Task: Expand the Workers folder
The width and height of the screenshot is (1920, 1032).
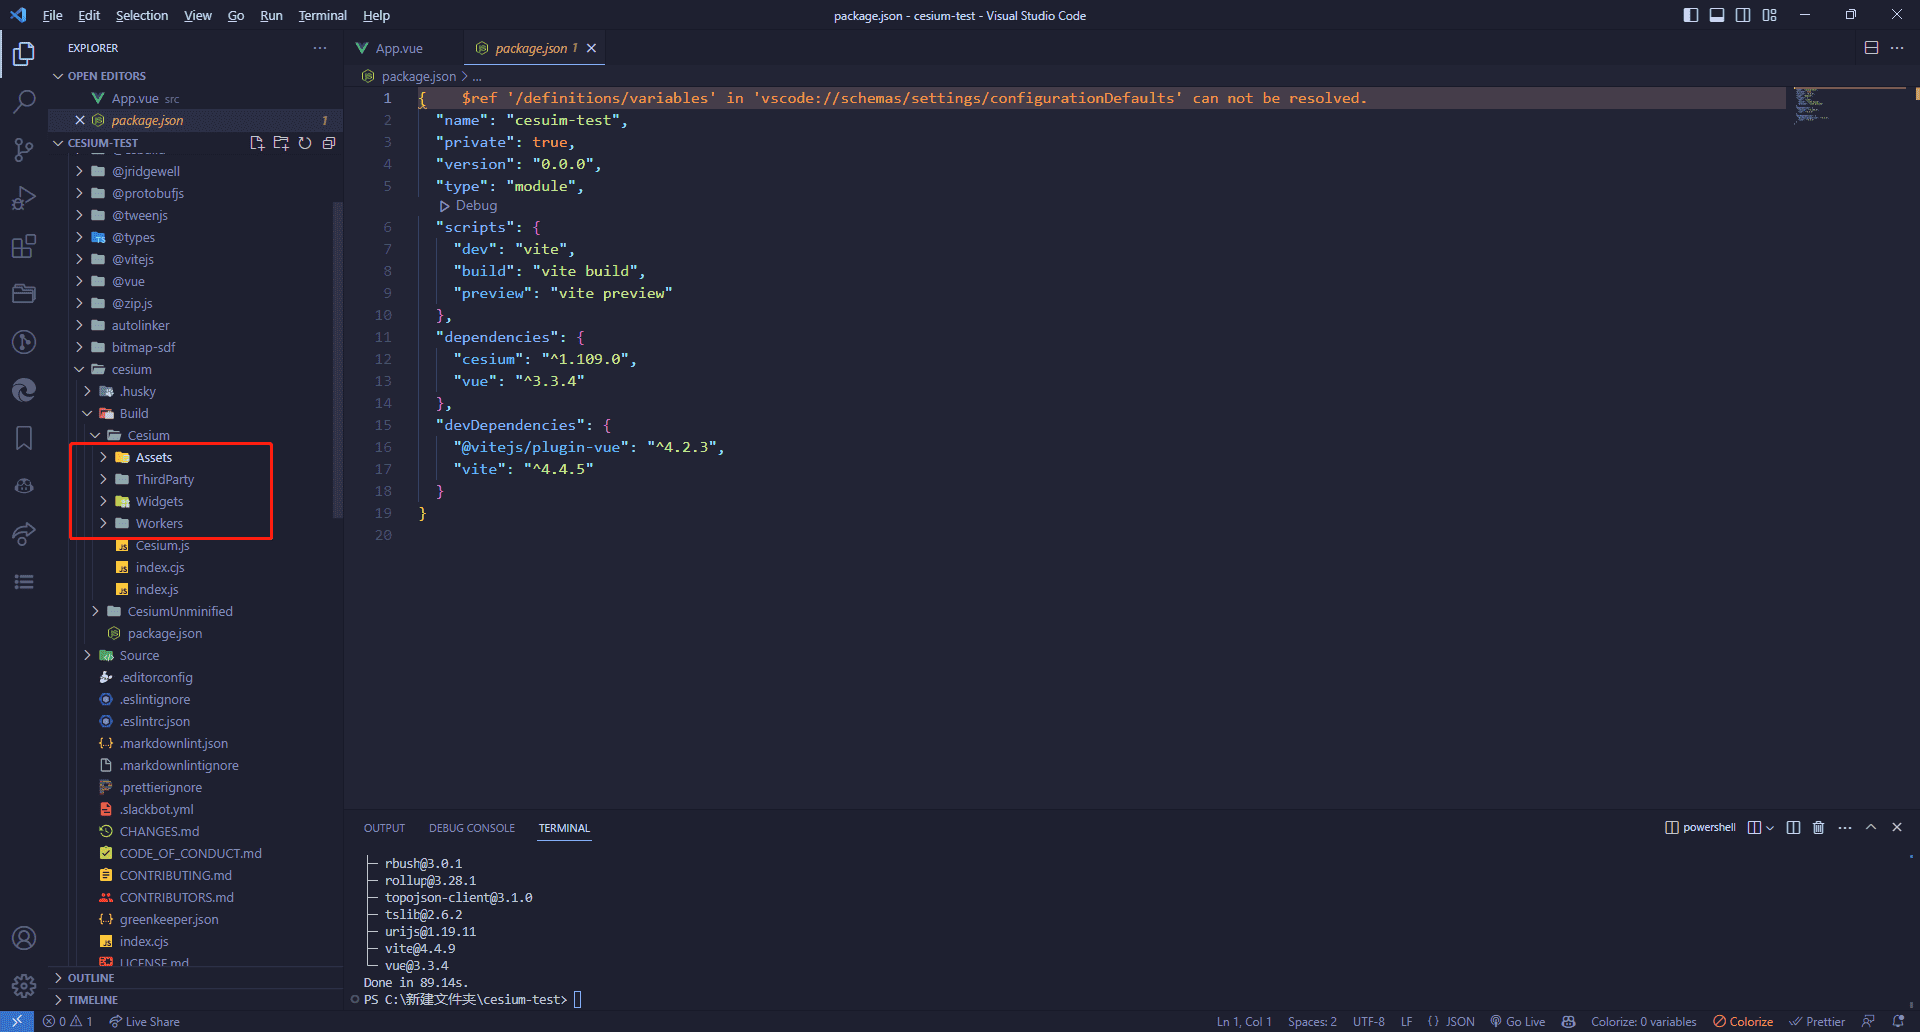Action: (159, 523)
